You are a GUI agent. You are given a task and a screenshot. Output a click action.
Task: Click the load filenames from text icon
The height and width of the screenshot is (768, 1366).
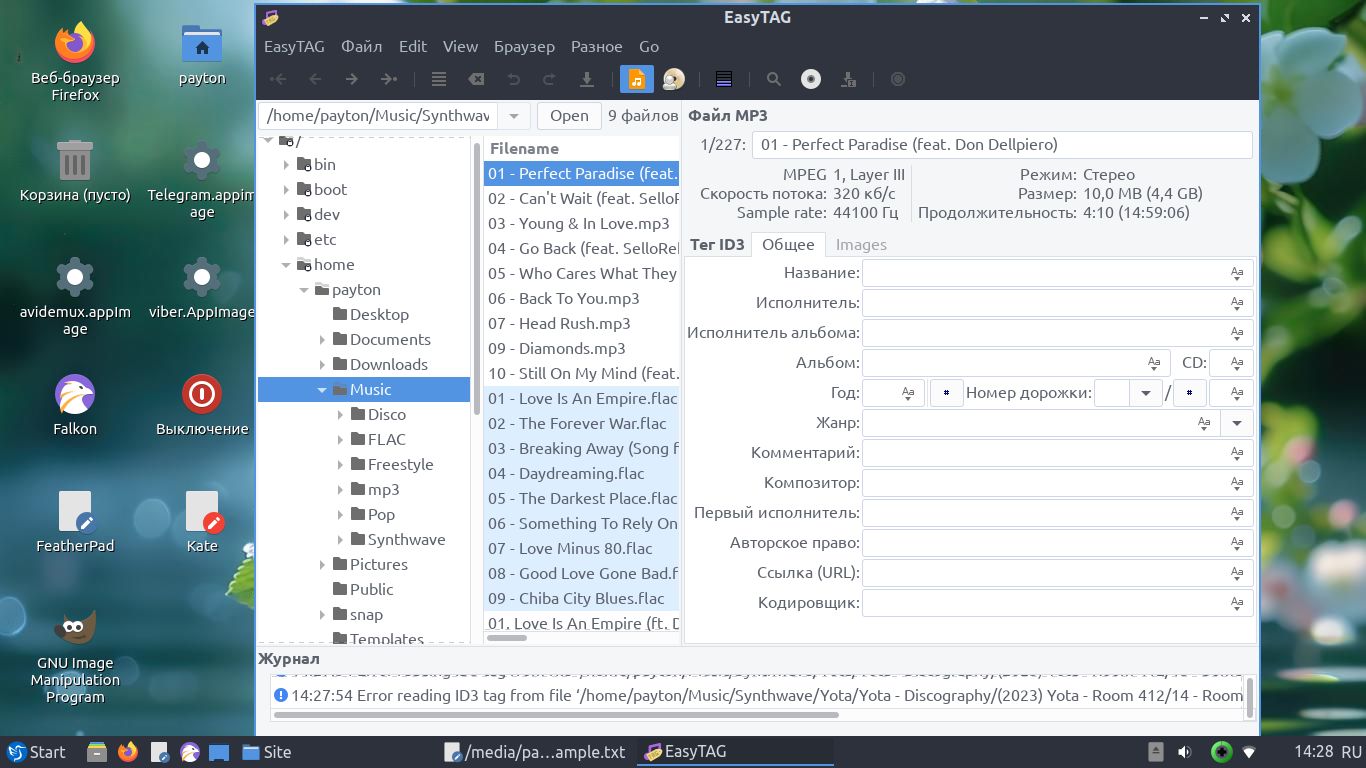[x=848, y=79]
